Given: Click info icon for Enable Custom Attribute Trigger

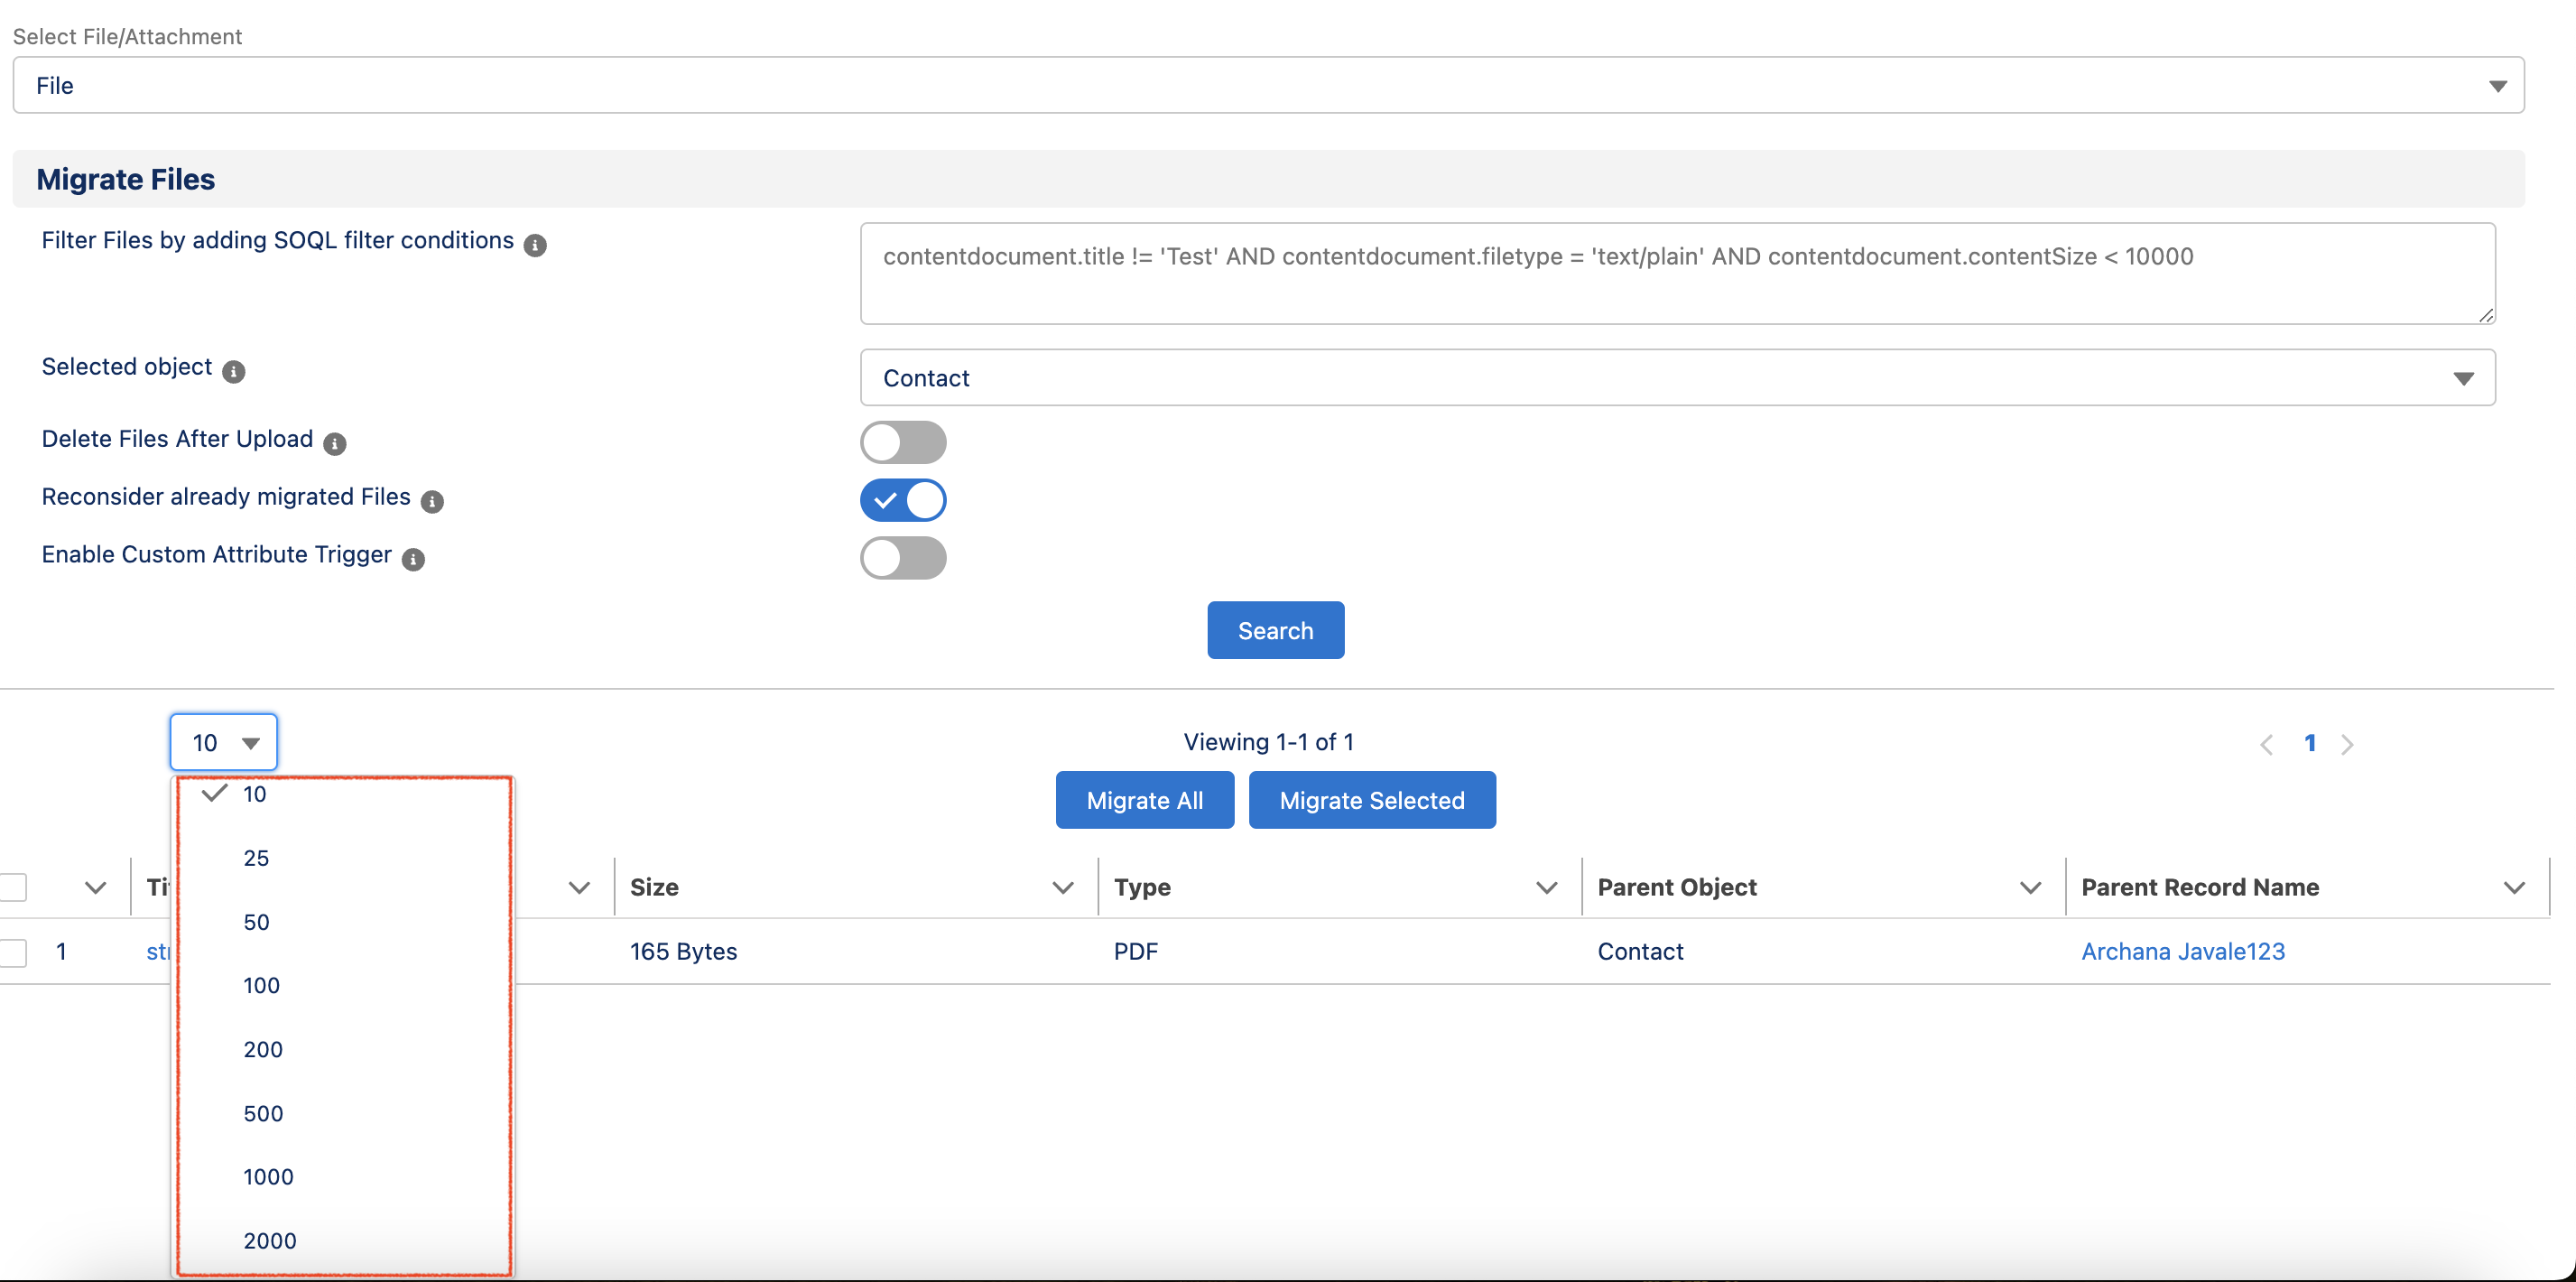Looking at the screenshot, I should coord(413,560).
